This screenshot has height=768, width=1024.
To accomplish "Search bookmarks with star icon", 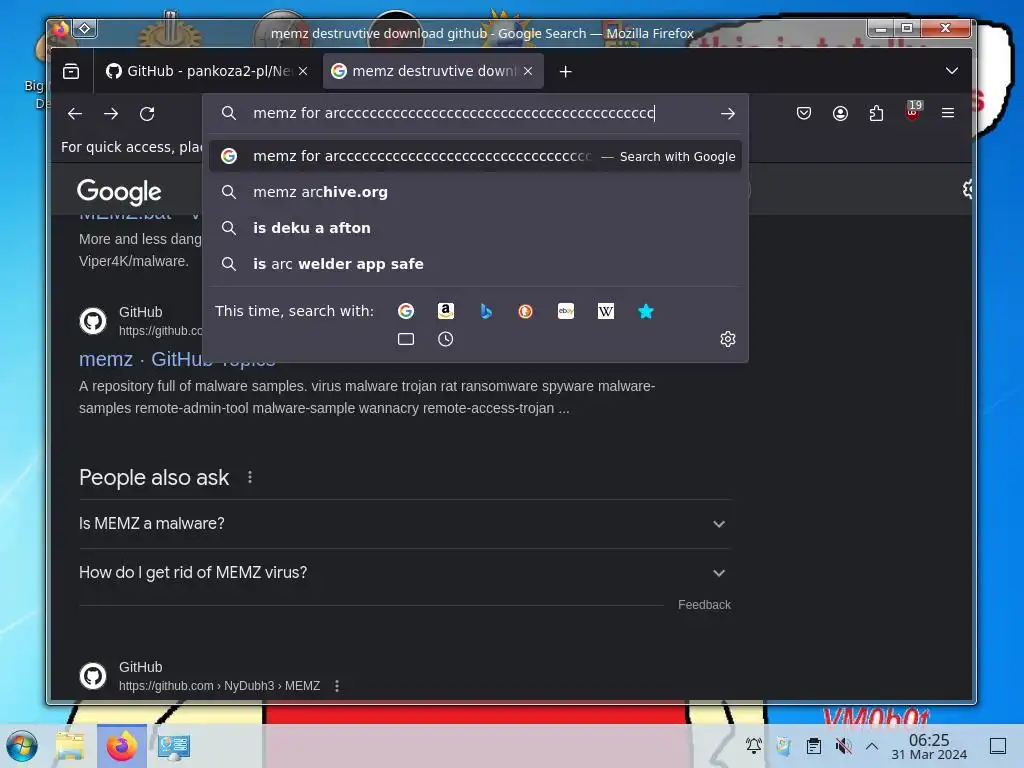I will tap(646, 311).
